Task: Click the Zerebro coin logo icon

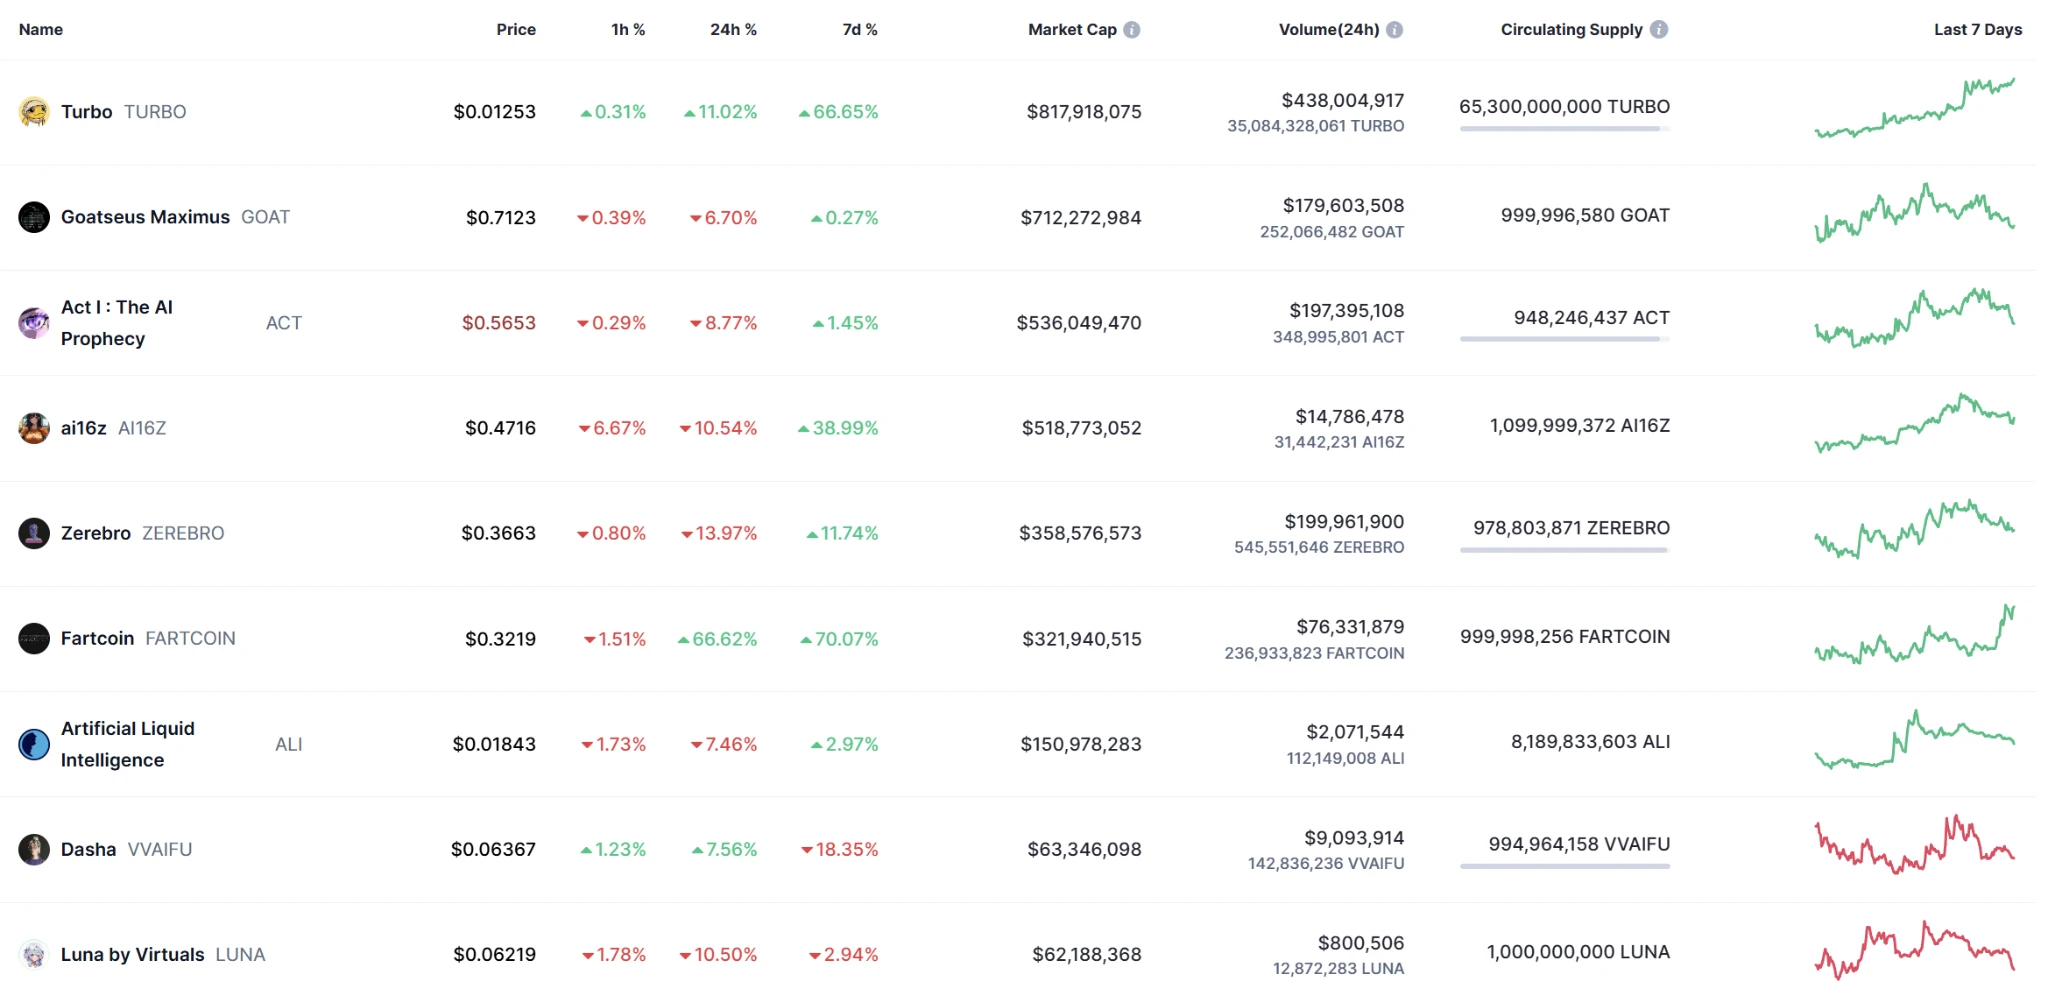Action: tap(34, 533)
